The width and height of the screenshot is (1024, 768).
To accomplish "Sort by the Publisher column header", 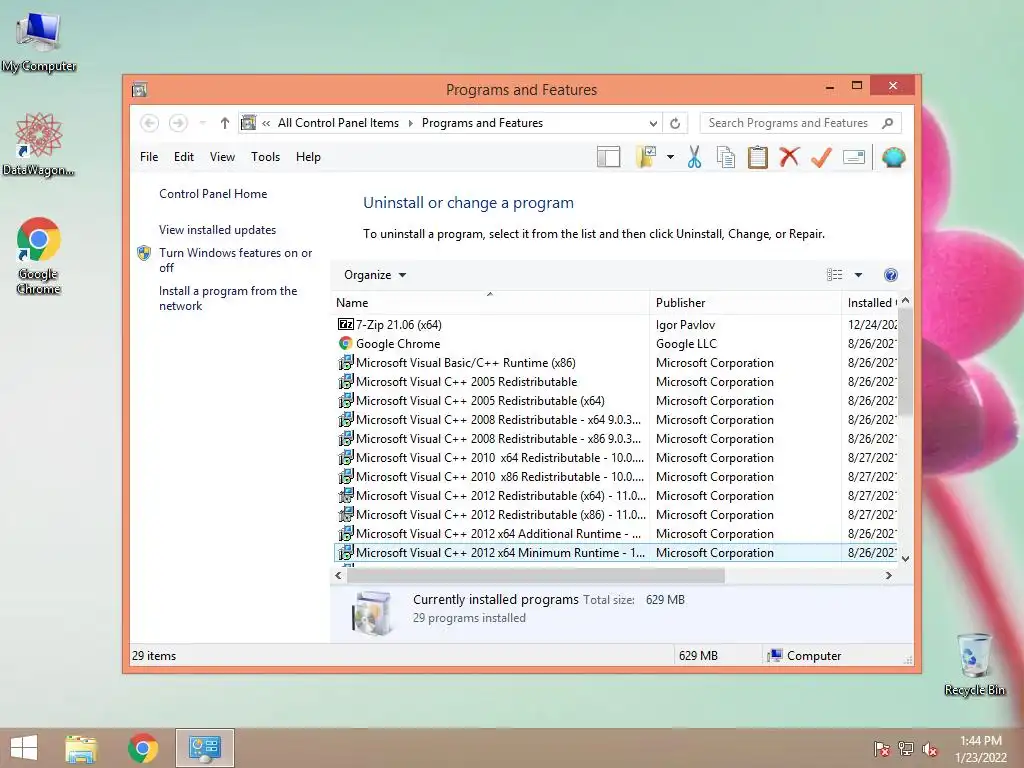I will pyautogui.click(x=745, y=302).
